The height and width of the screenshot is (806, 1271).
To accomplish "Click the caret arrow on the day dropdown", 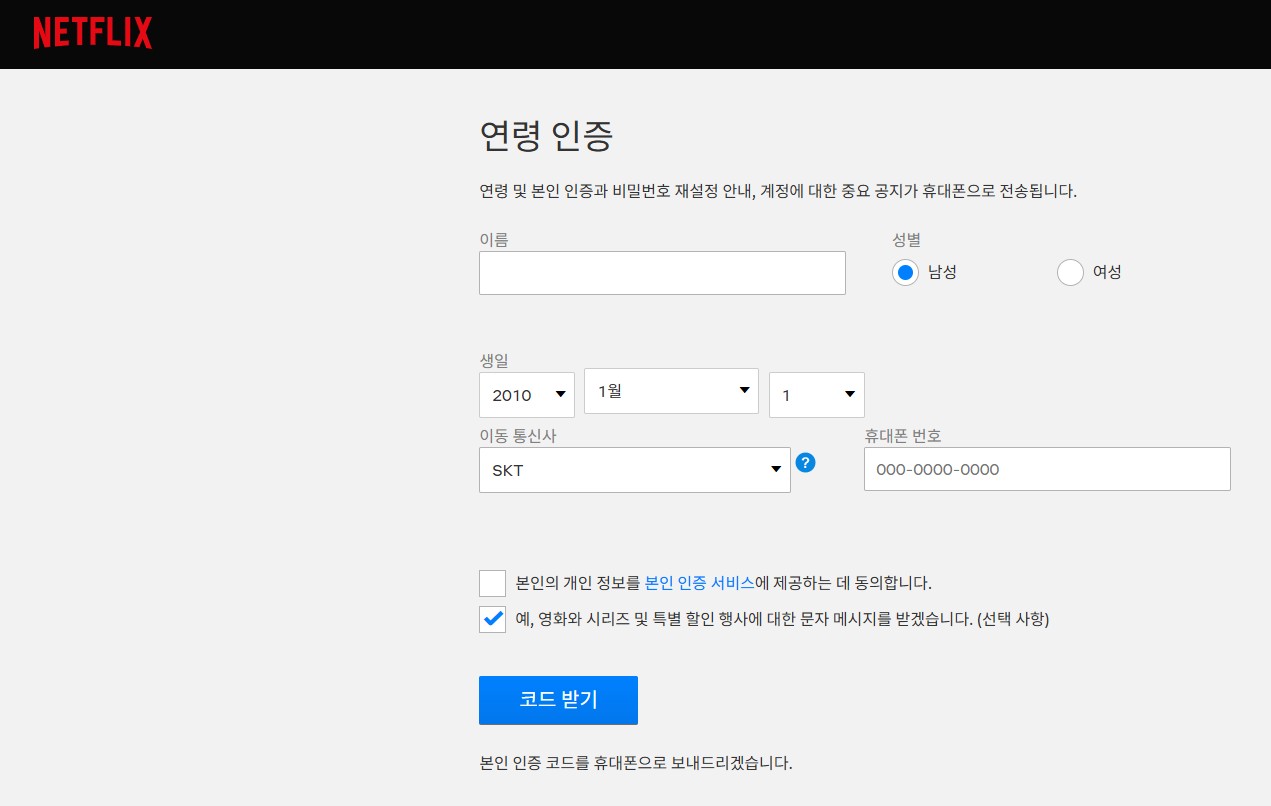I will coord(849,394).
